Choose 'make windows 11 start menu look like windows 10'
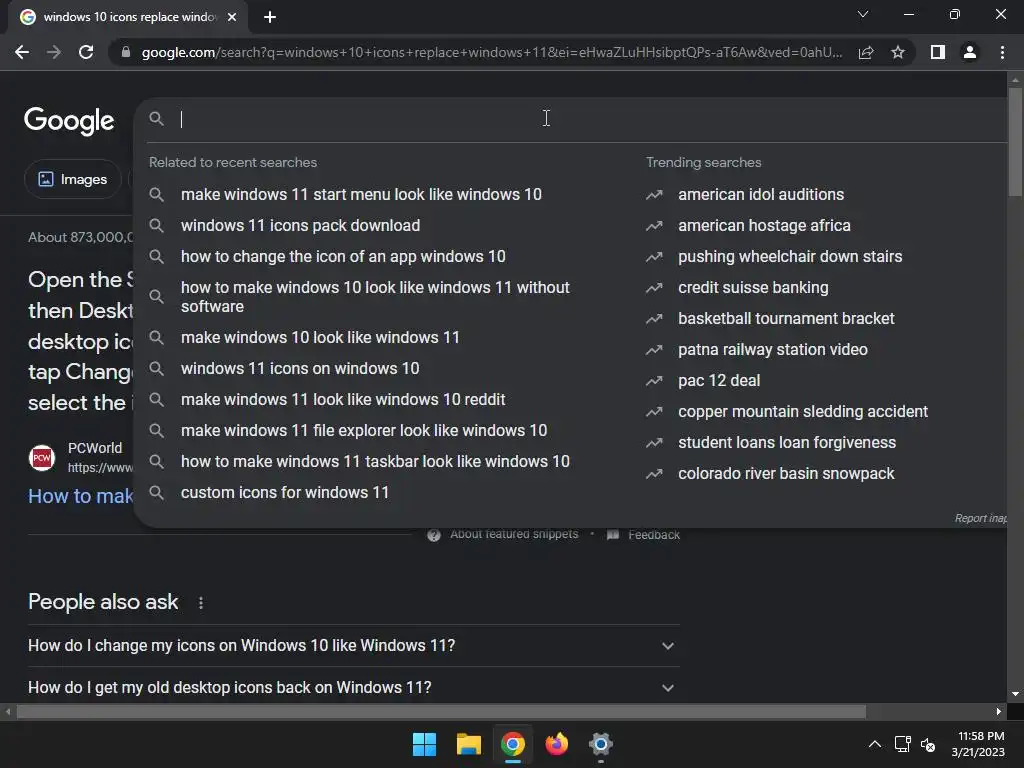The height and width of the screenshot is (768, 1024). tap(361, 195)
